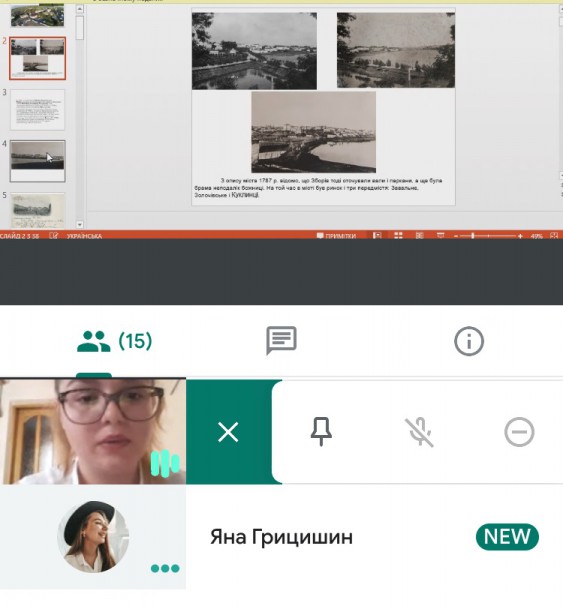Click the slide caption text about 1787
This screenshot has width=563, height=609.
coord(318,188)
